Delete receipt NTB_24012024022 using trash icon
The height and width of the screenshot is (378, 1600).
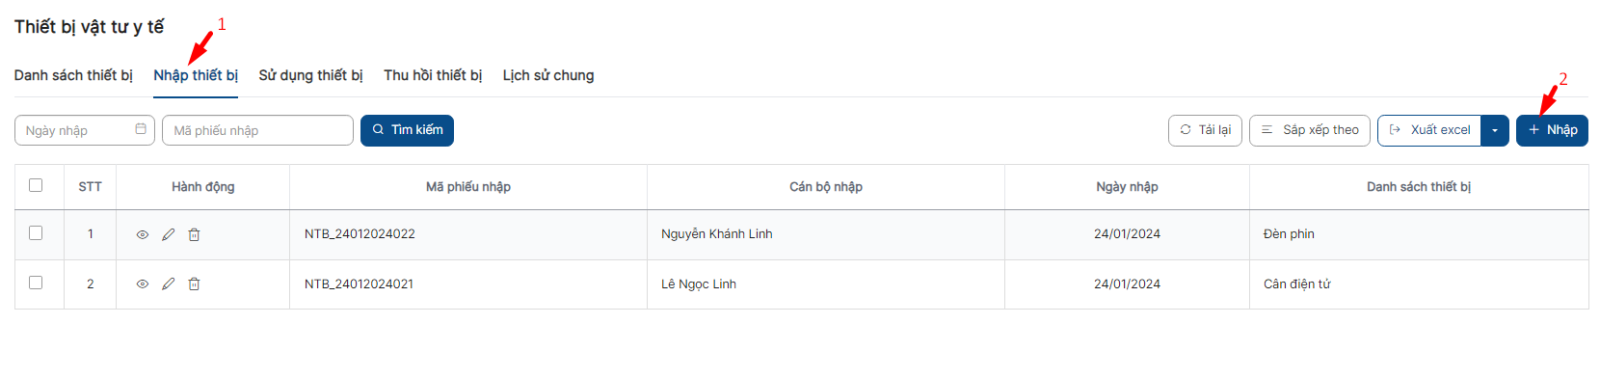(x=194, y=235)
